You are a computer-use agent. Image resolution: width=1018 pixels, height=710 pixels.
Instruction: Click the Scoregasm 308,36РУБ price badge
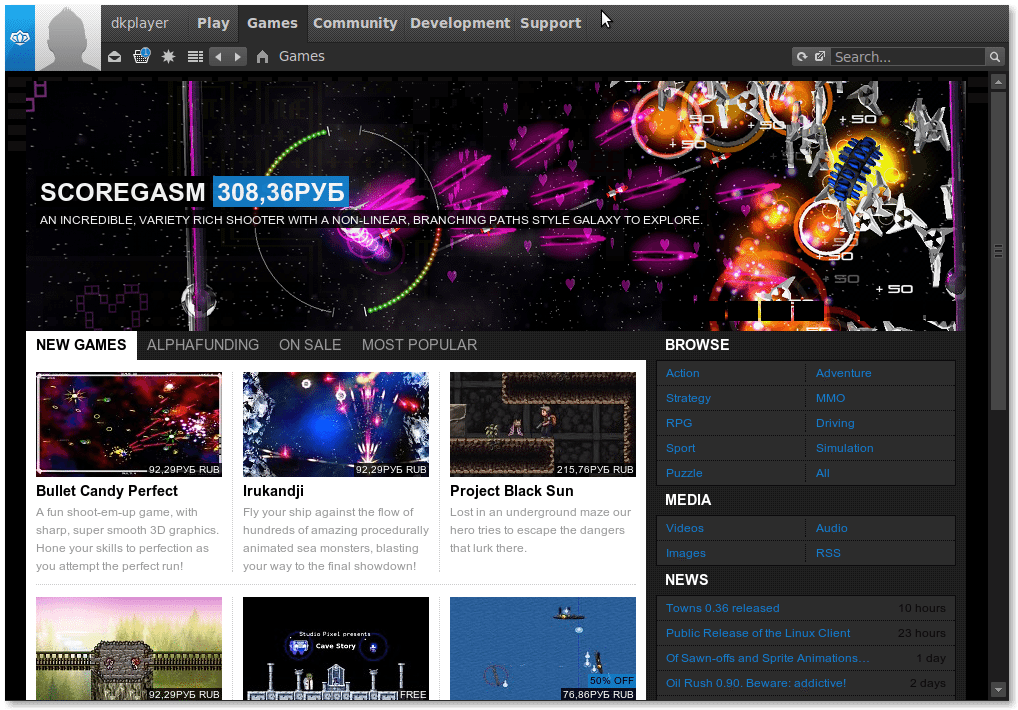pyautogui.click(x=280, y=192)
